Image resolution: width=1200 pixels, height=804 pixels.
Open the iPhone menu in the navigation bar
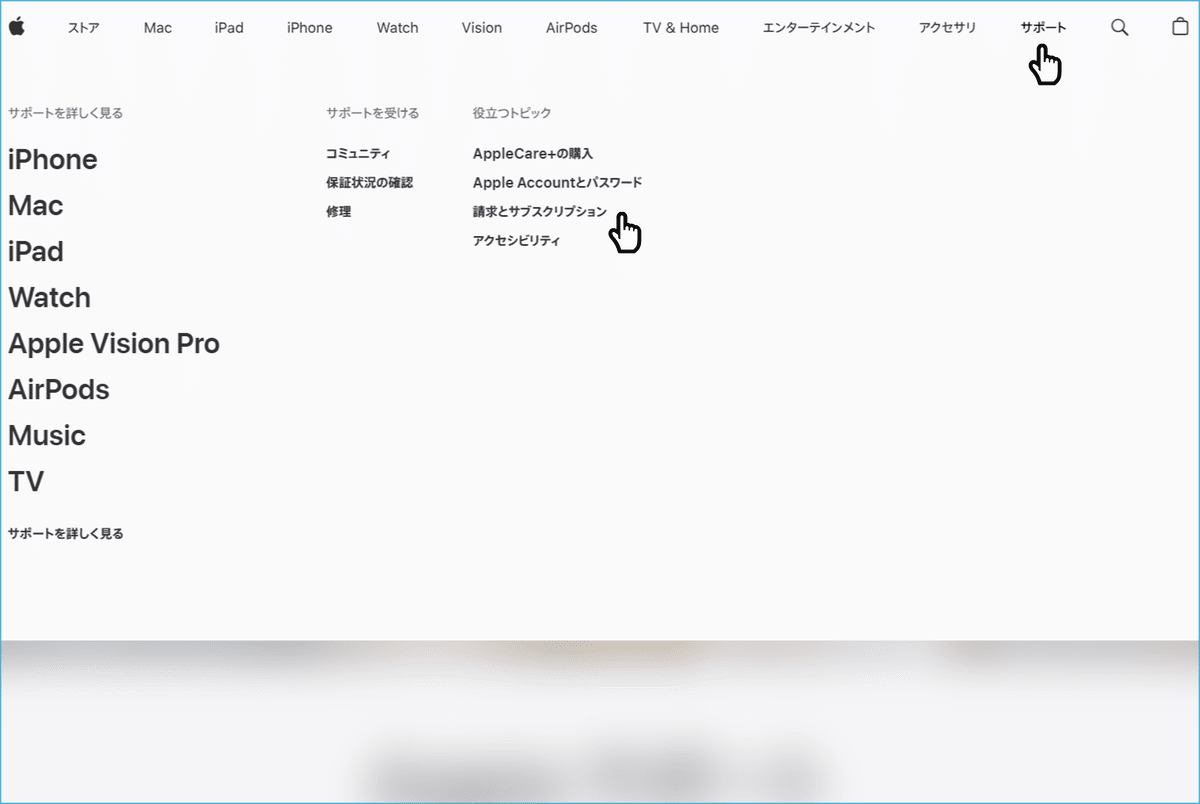pos(309,27)
